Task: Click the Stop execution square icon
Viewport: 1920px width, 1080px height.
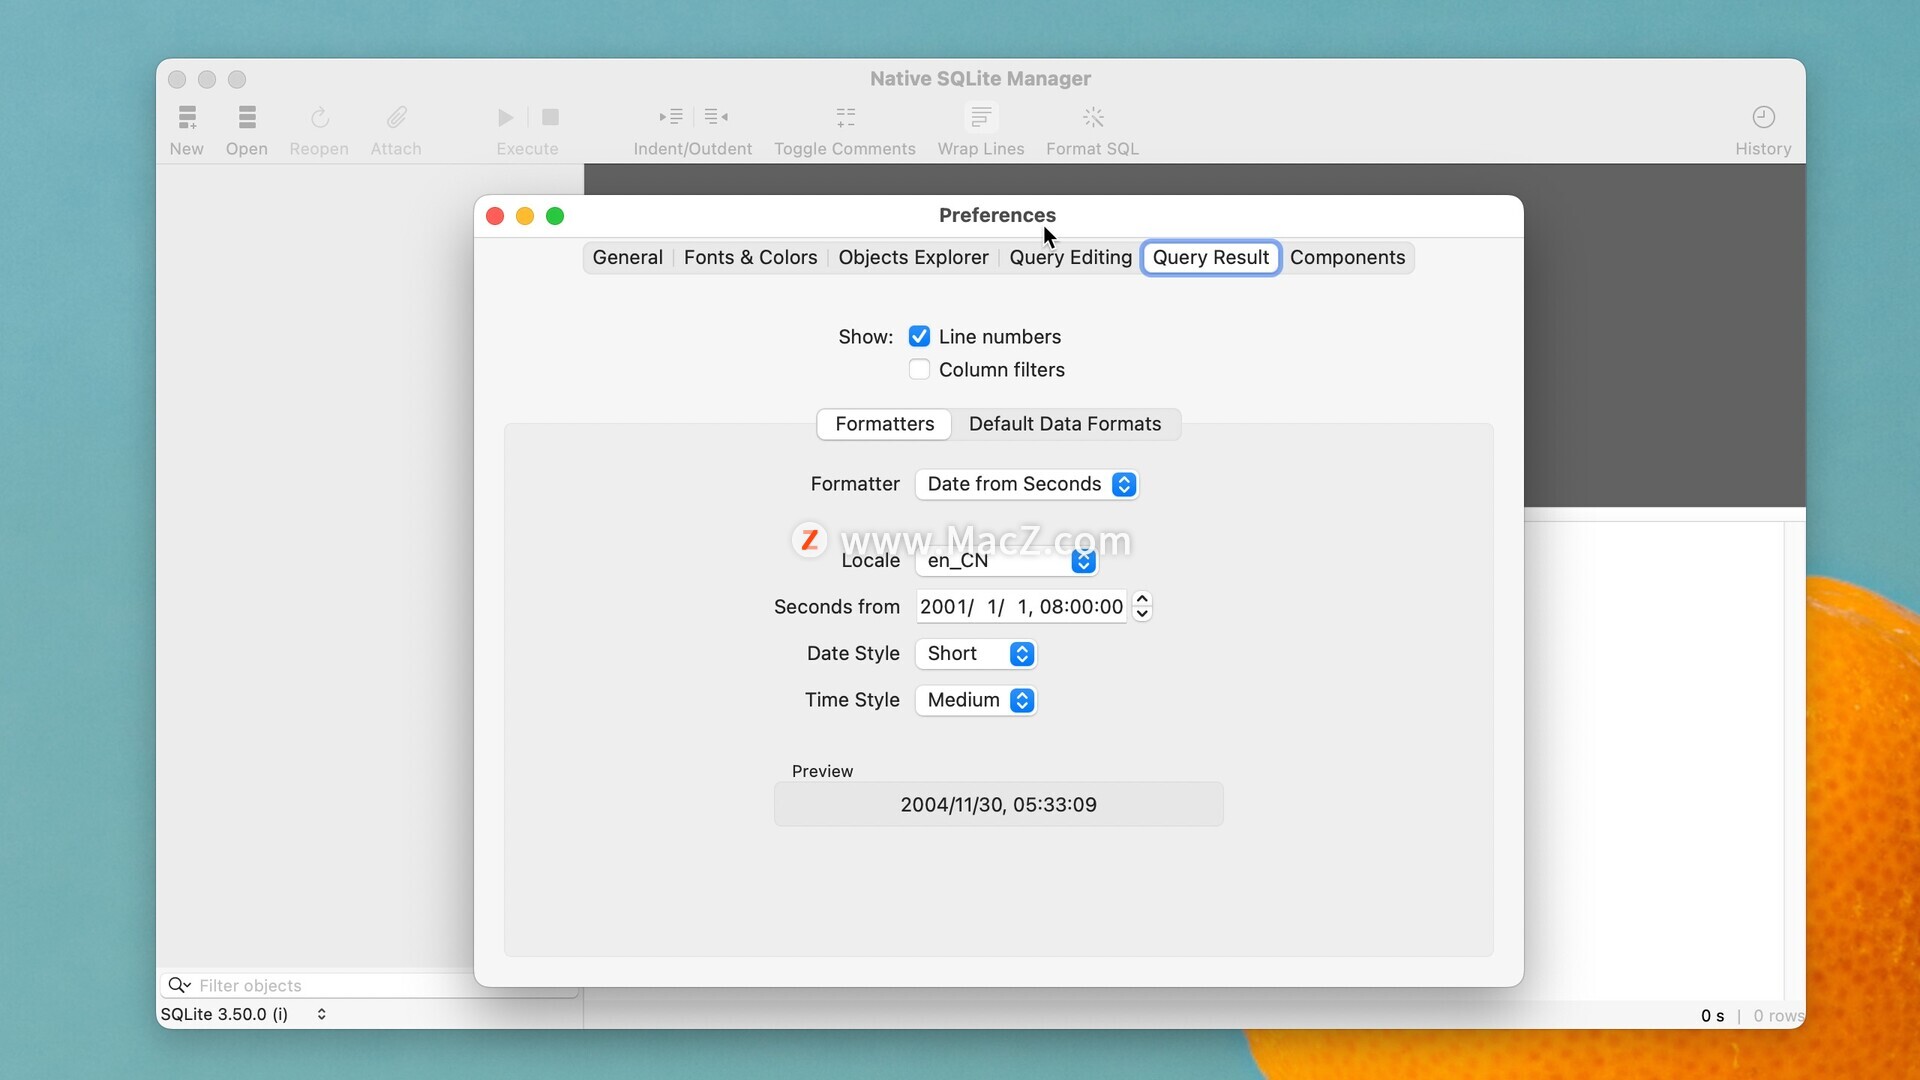Action: coord(550,118)
